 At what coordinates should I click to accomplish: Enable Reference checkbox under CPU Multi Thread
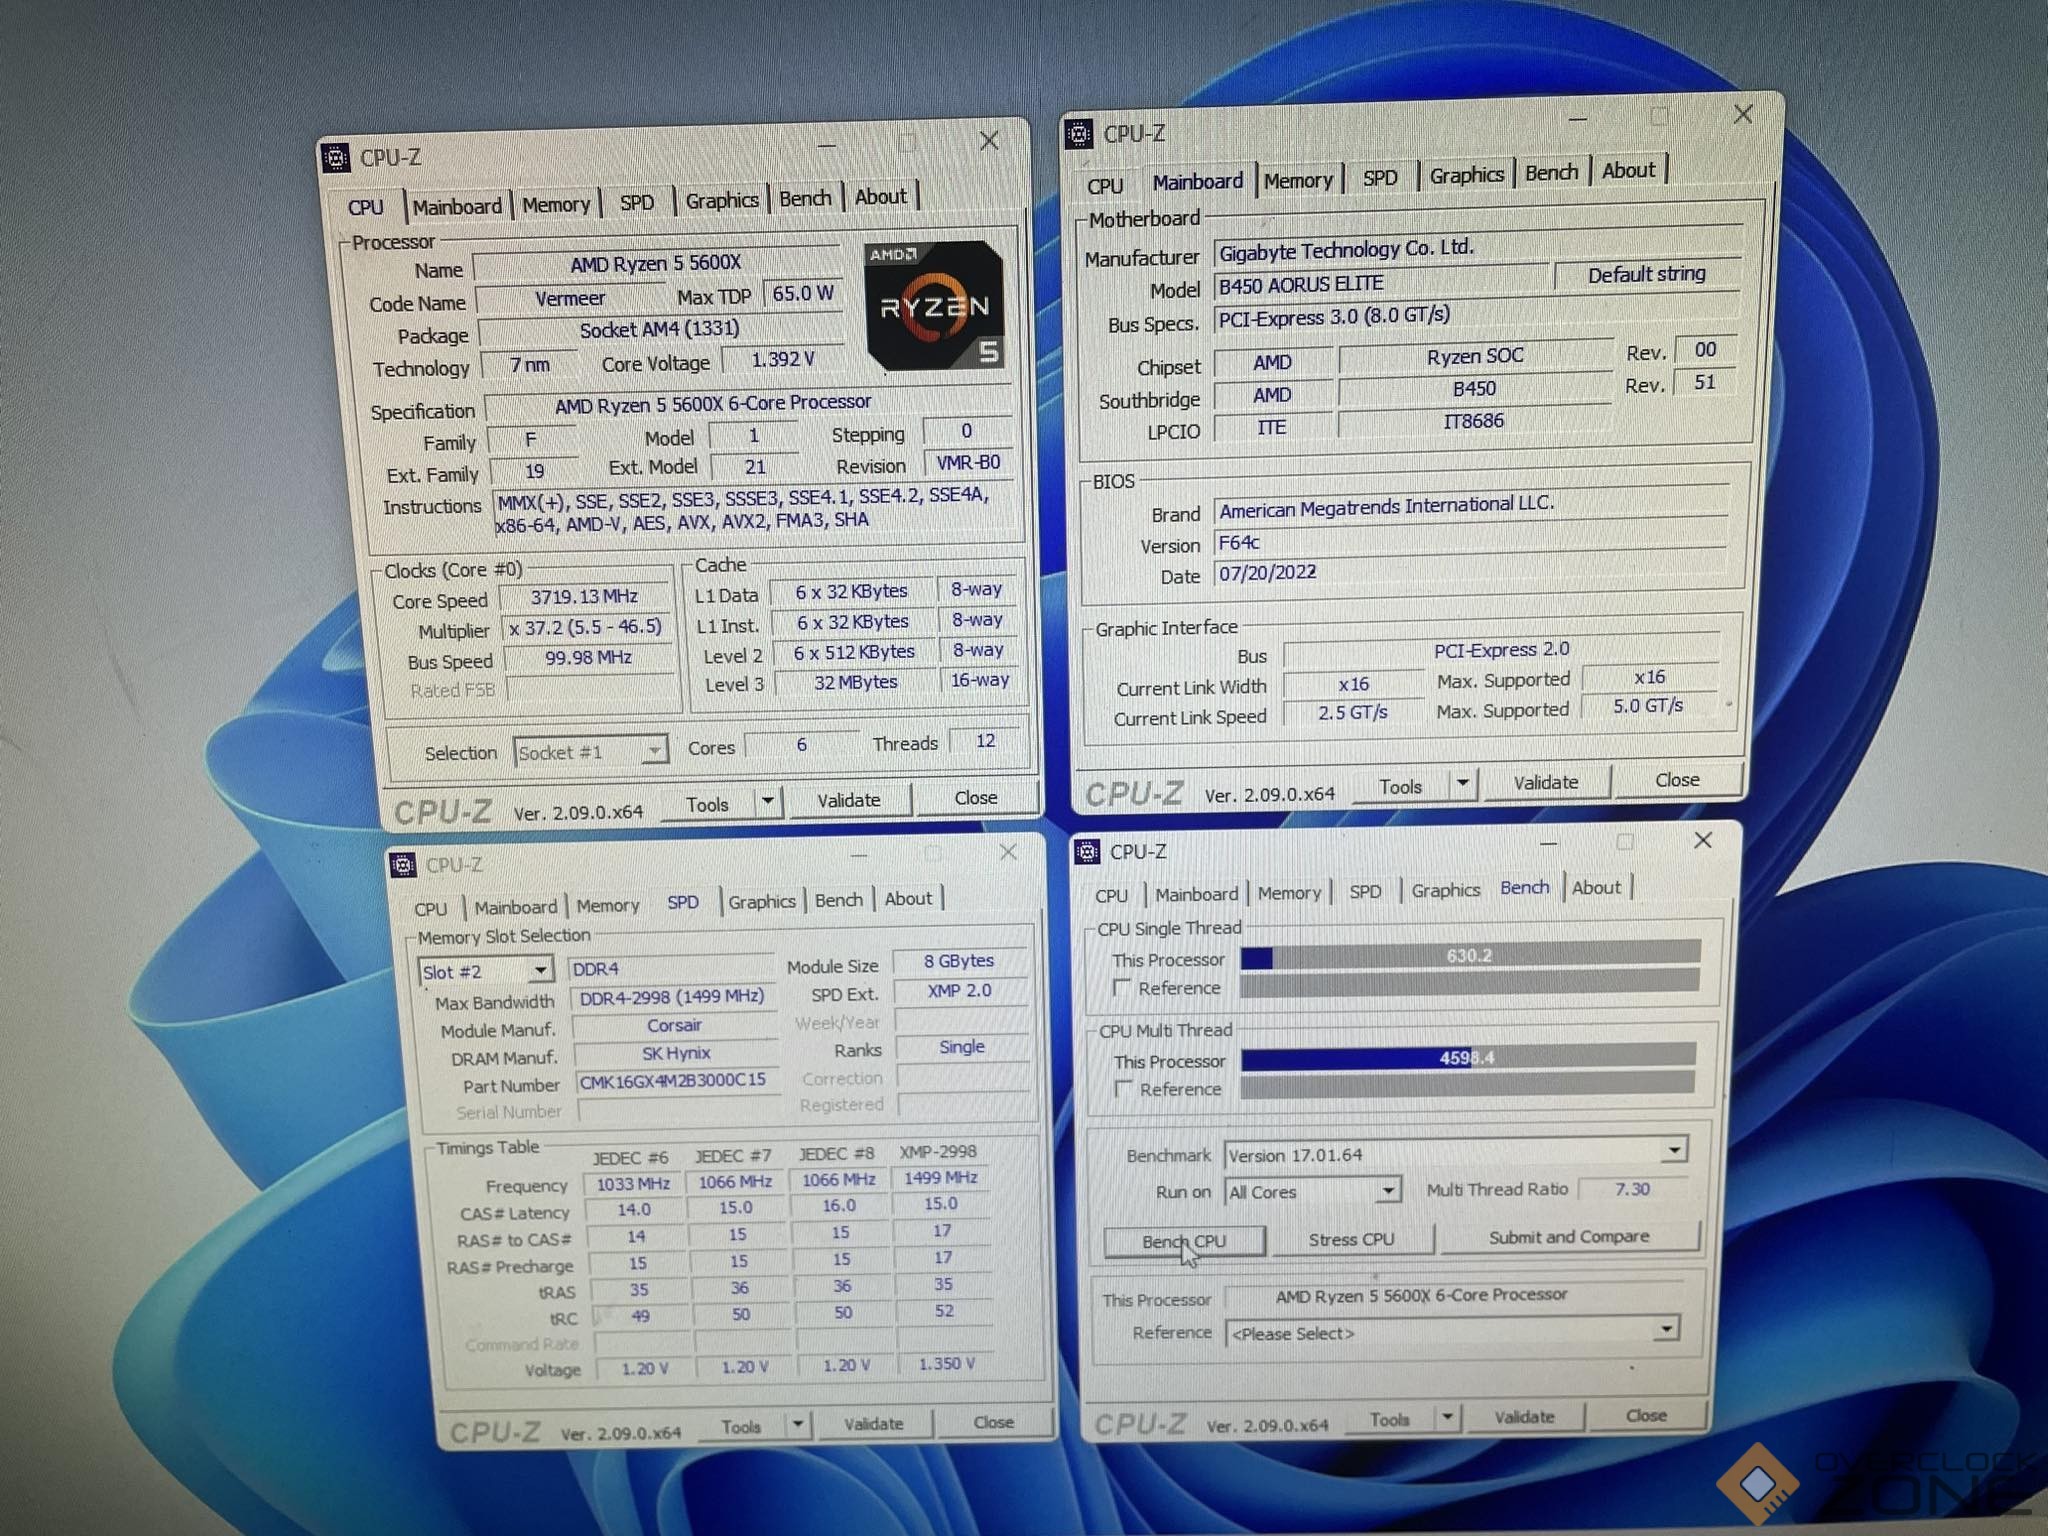1124,1089
